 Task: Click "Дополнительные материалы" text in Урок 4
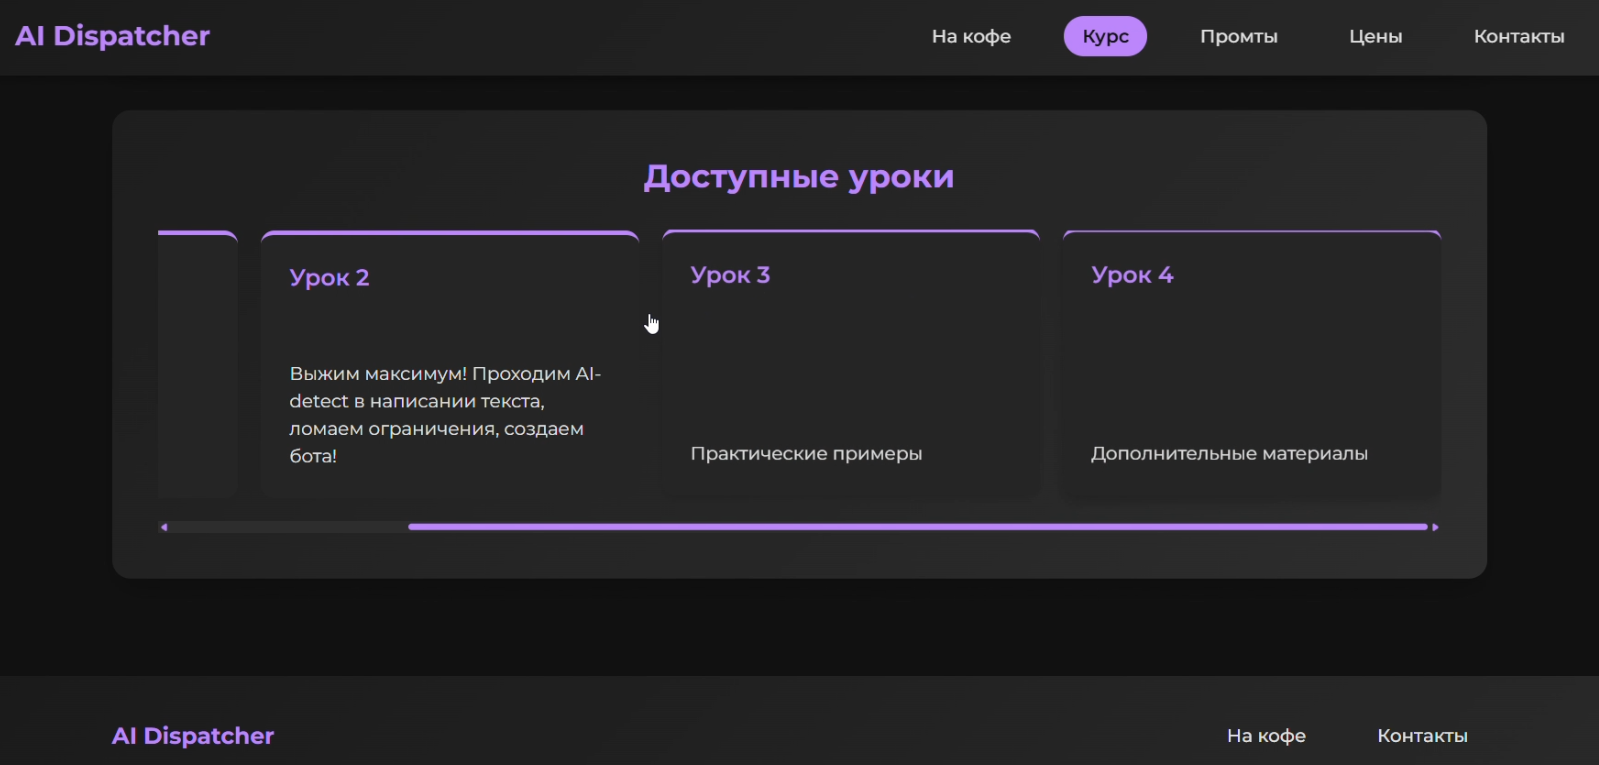tap(1229, 454)
